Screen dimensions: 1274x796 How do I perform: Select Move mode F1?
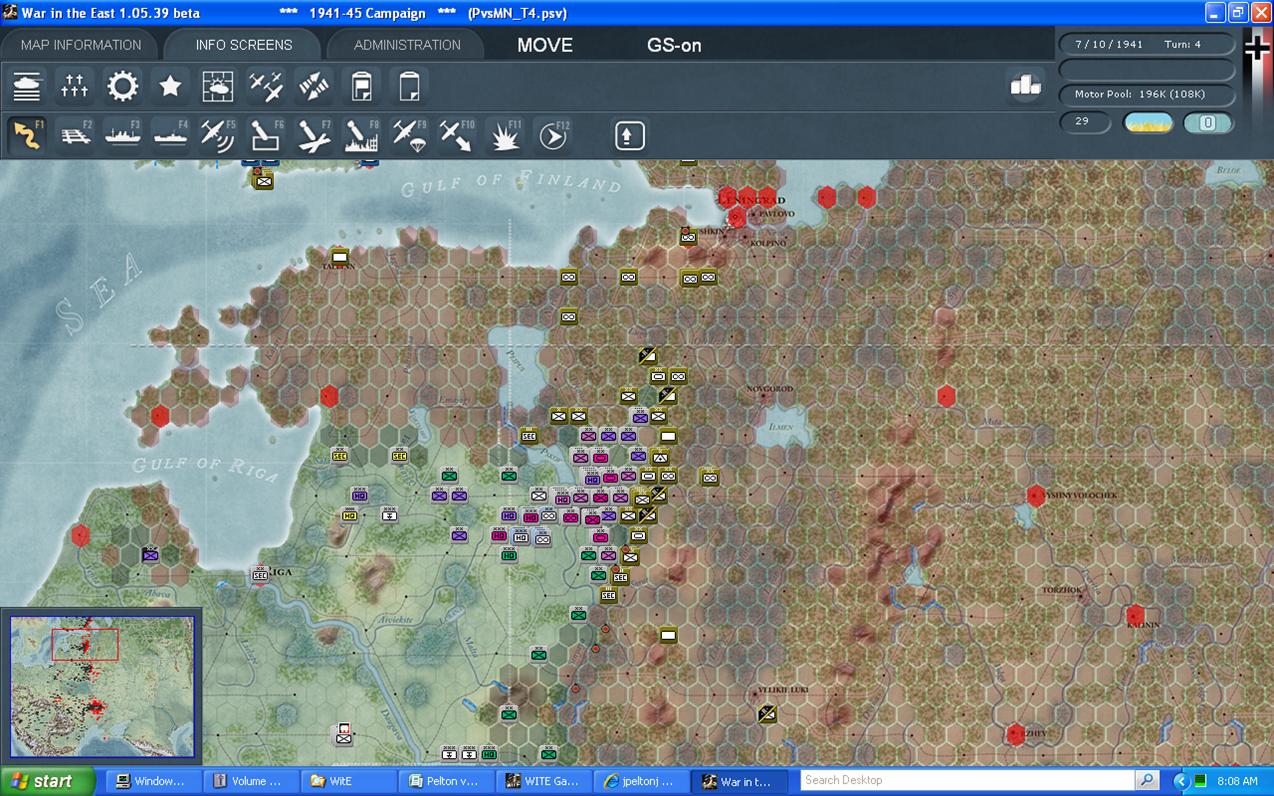[x=27, y=135]
